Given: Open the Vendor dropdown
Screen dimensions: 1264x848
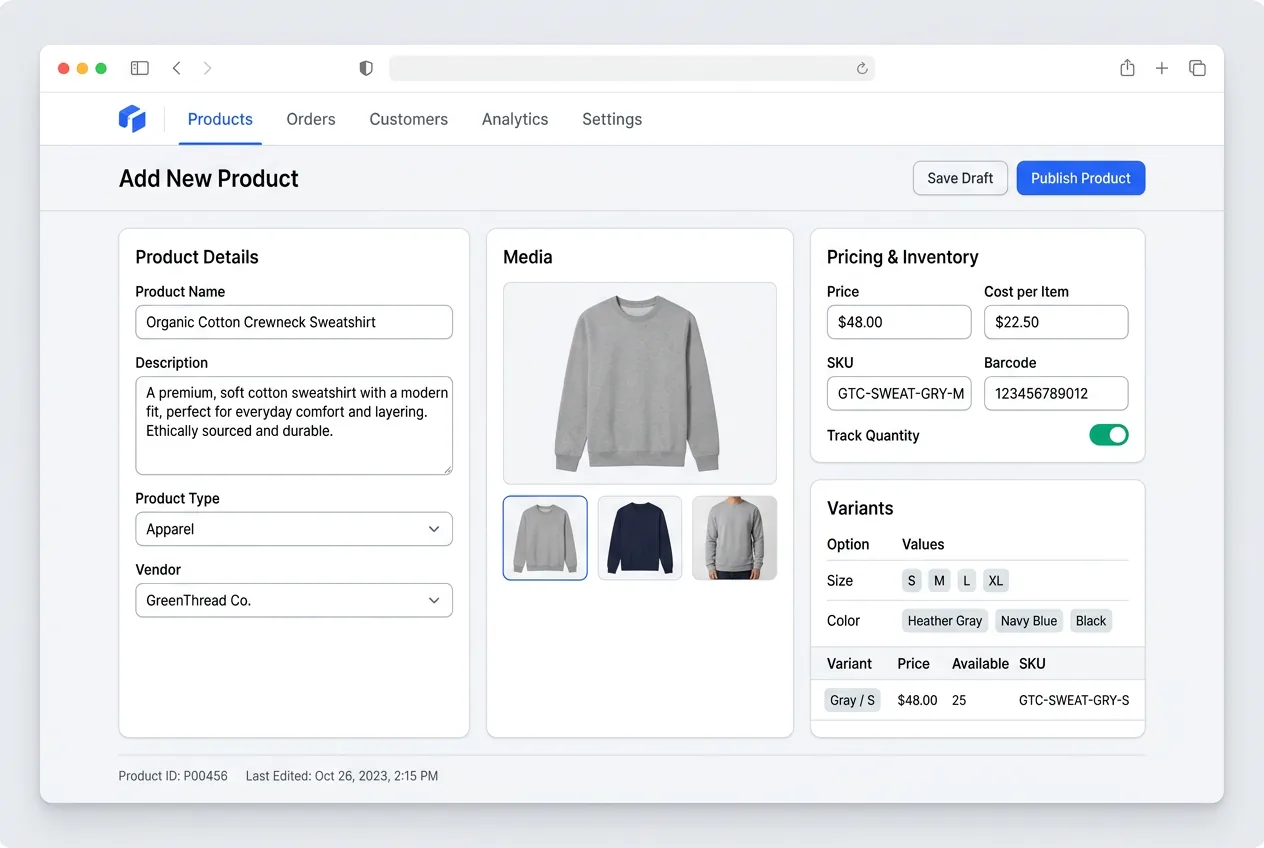Looking at the screenshot, I should click(293, 600).
